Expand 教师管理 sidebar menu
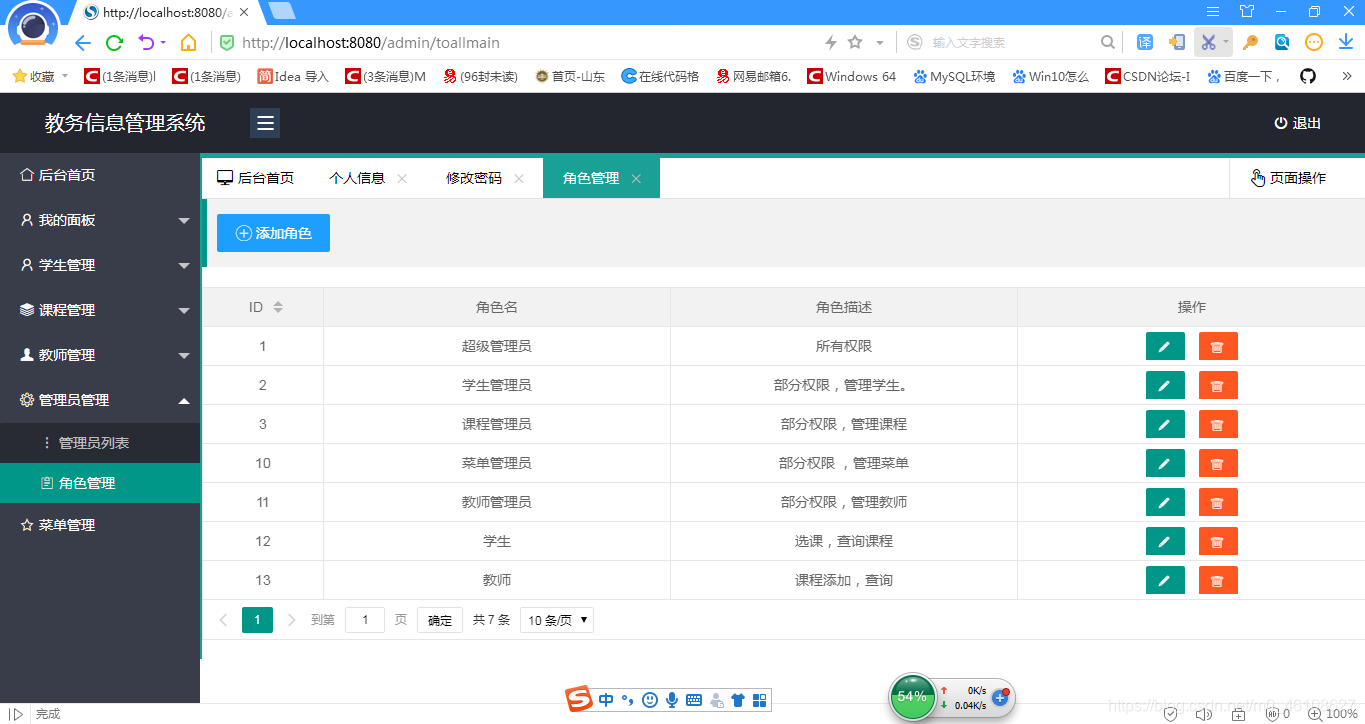 [100, 355]
